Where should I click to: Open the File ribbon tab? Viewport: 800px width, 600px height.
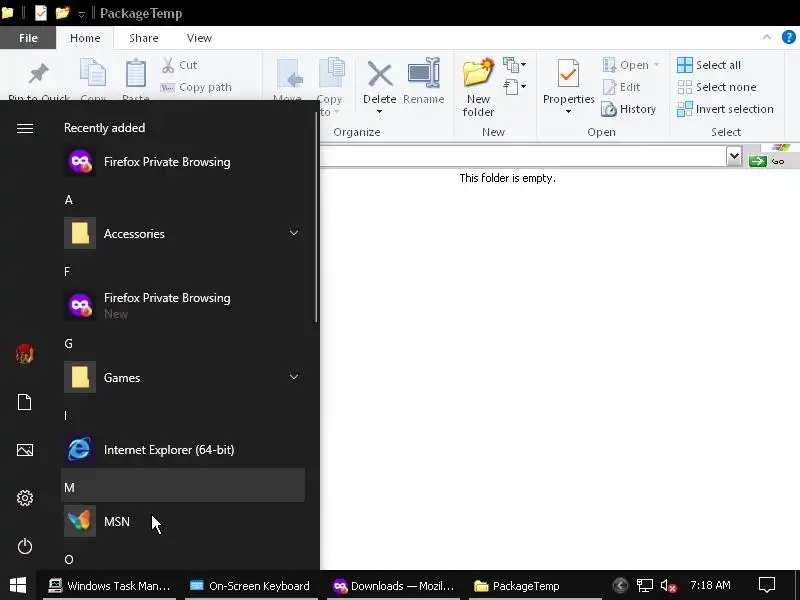(x=28, y=38)
